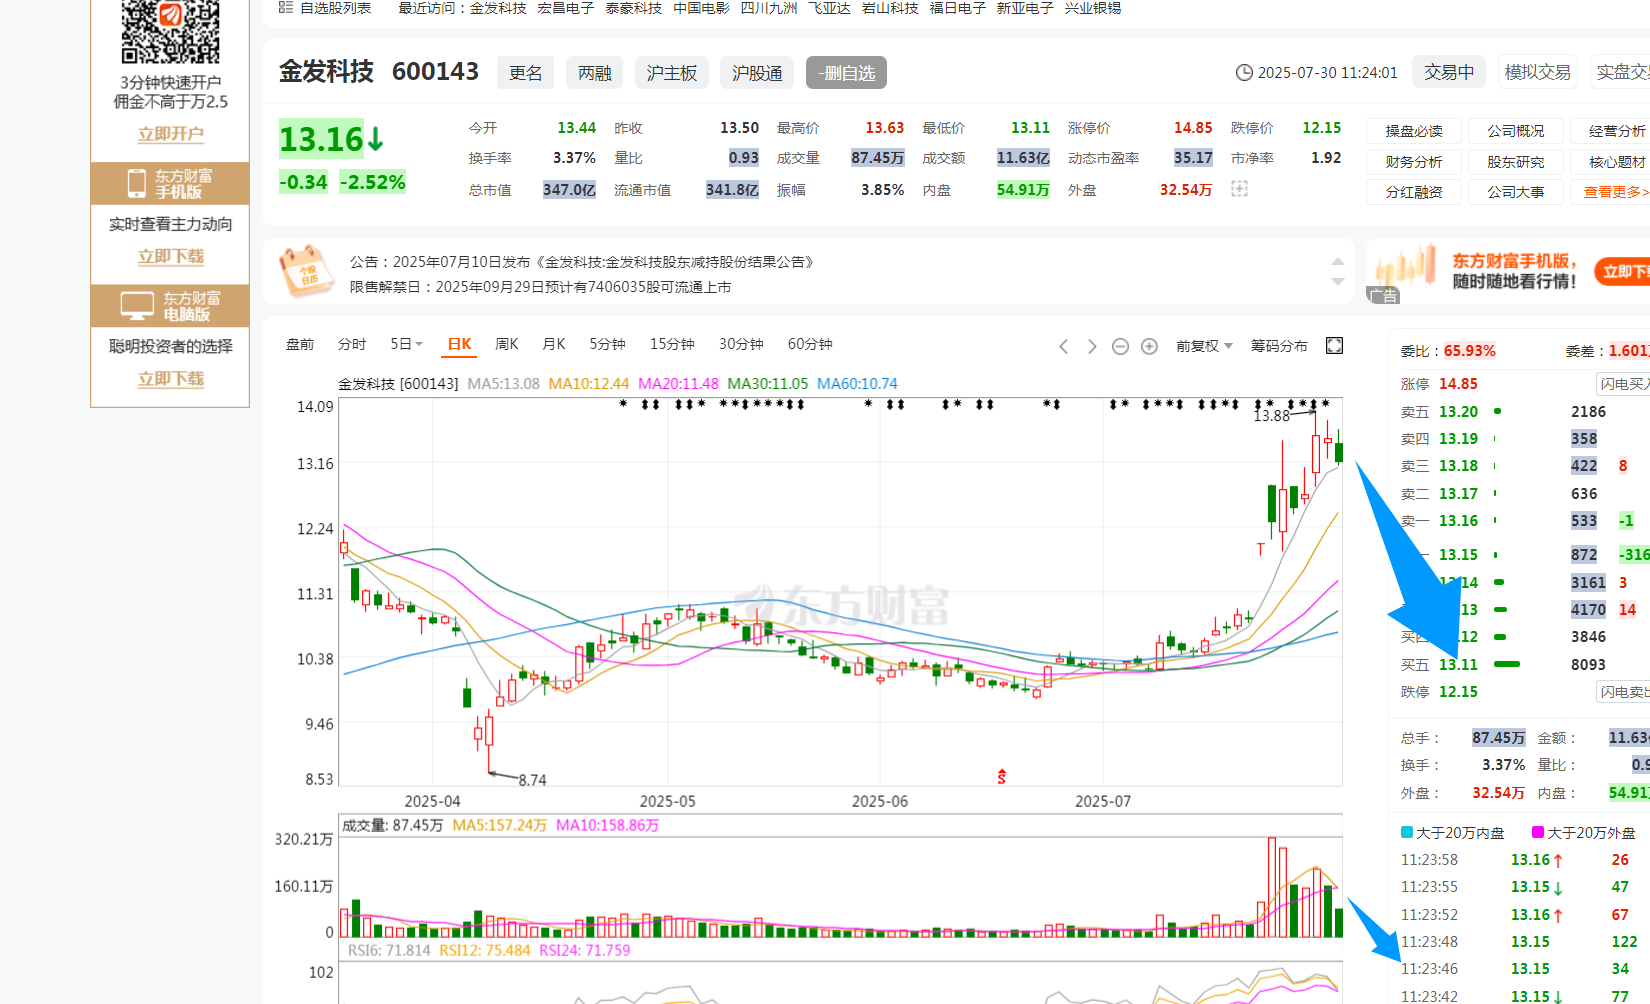Viewport: 1650px width, 1004px height.
Task: Open 模拟交易 simulated trading
Action: (1537, 72)
